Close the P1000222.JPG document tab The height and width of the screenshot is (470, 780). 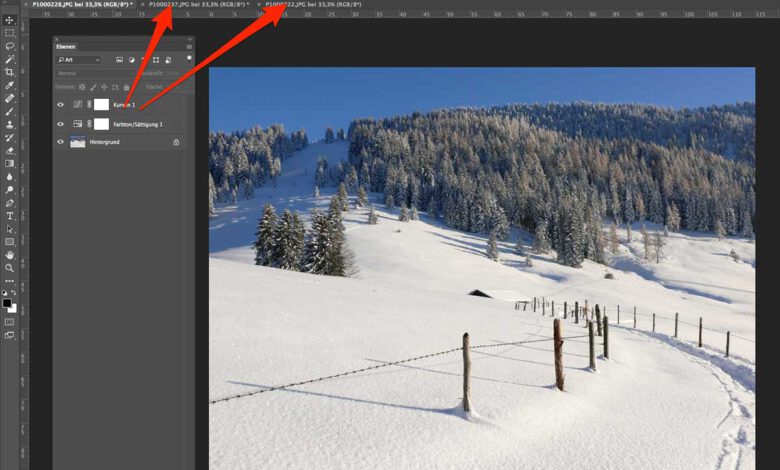(259, 4)
